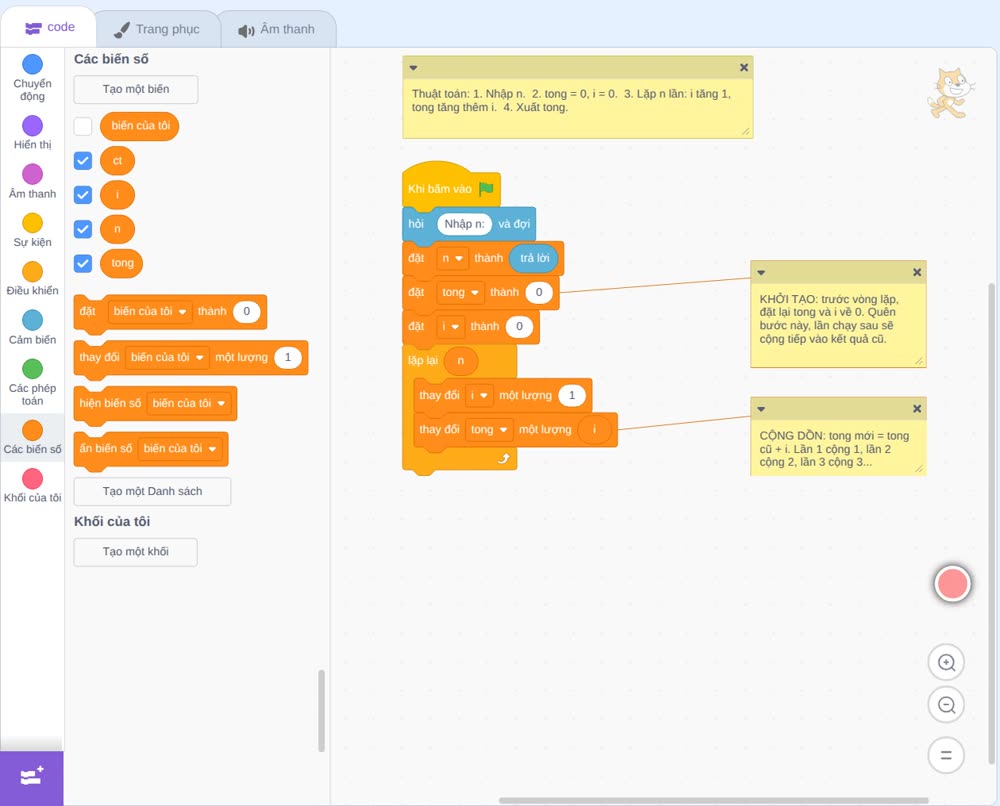Zoom in the workspace
The image size is (1000, 806).
(x=946, y=663)
